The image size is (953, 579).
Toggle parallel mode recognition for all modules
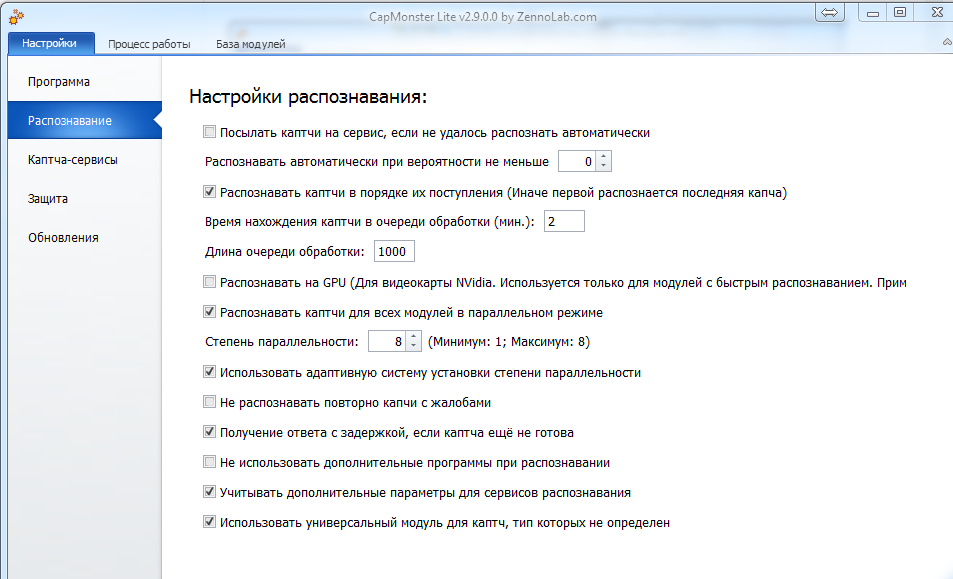pos(209,312)
